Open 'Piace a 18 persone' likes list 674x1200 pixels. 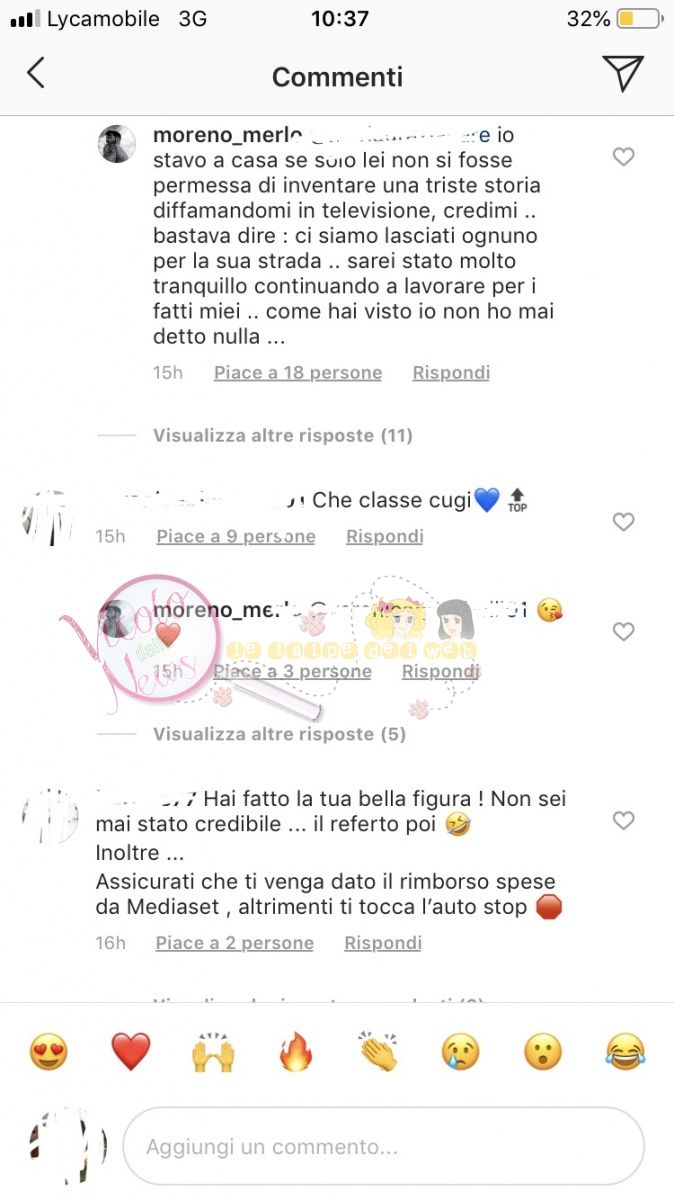(x=298, y=373)
